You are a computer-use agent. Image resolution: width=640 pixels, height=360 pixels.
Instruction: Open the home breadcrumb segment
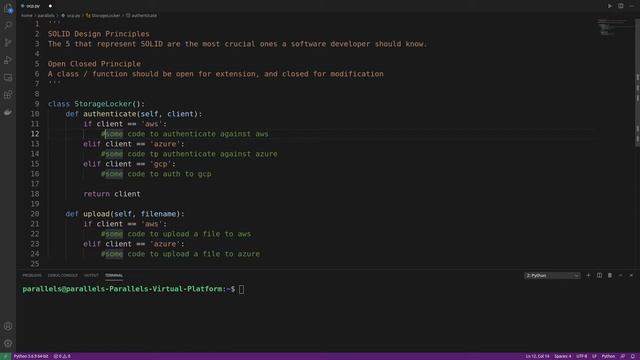click(x=27, y=16)
